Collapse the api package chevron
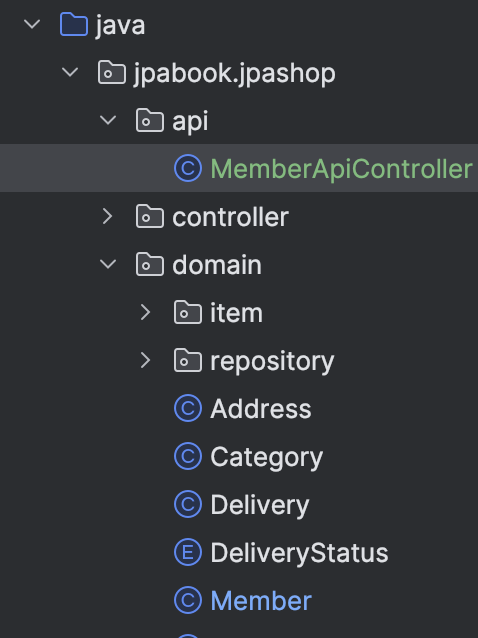The height and width of the screenshot is (638, 478). 108,120
